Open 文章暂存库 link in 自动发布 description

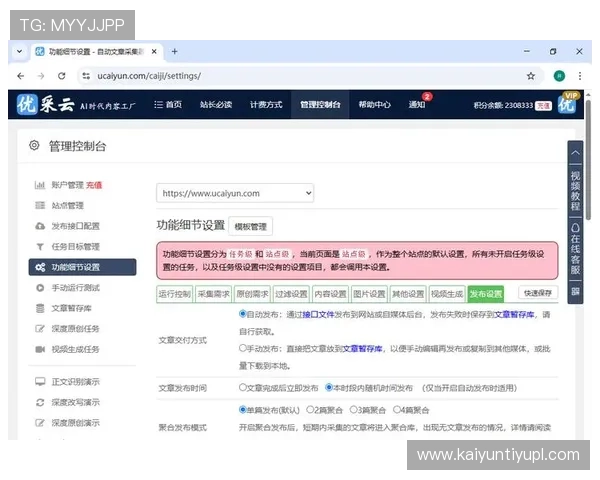click(514, 314)
